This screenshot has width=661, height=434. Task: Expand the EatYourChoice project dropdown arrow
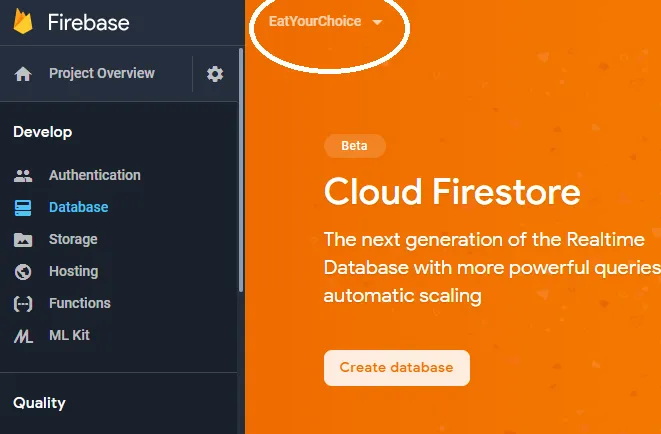377,22
